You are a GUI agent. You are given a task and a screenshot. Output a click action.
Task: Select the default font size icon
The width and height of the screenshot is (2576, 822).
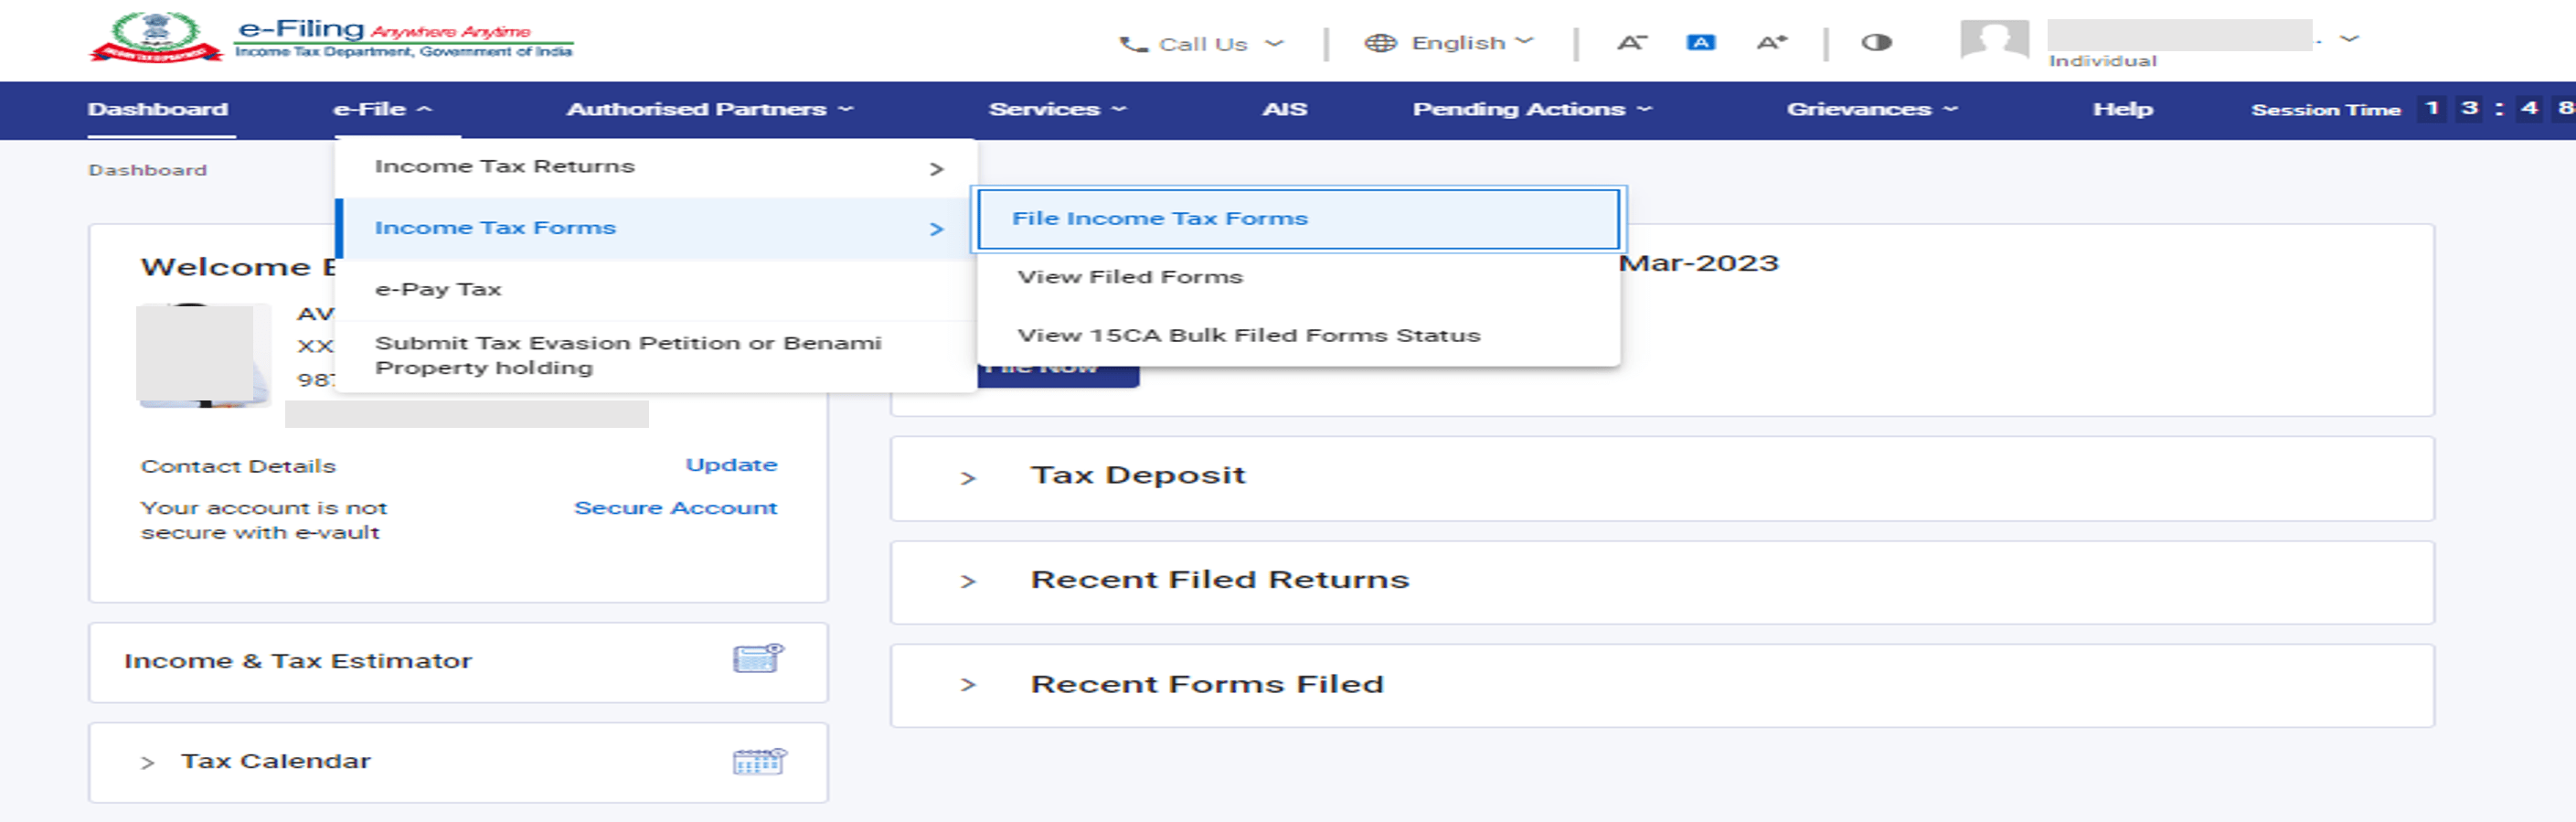1701,43
